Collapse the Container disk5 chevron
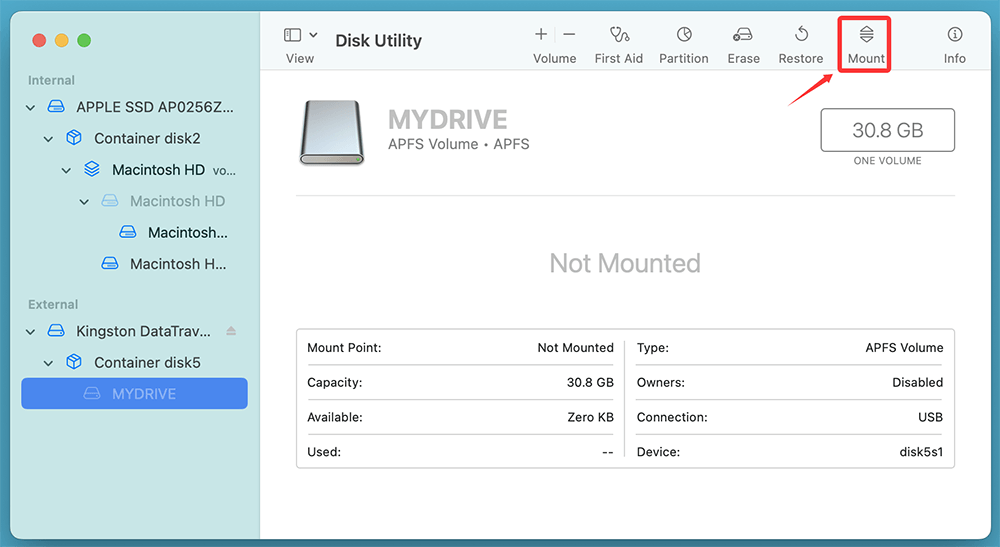 coord(48,363)
